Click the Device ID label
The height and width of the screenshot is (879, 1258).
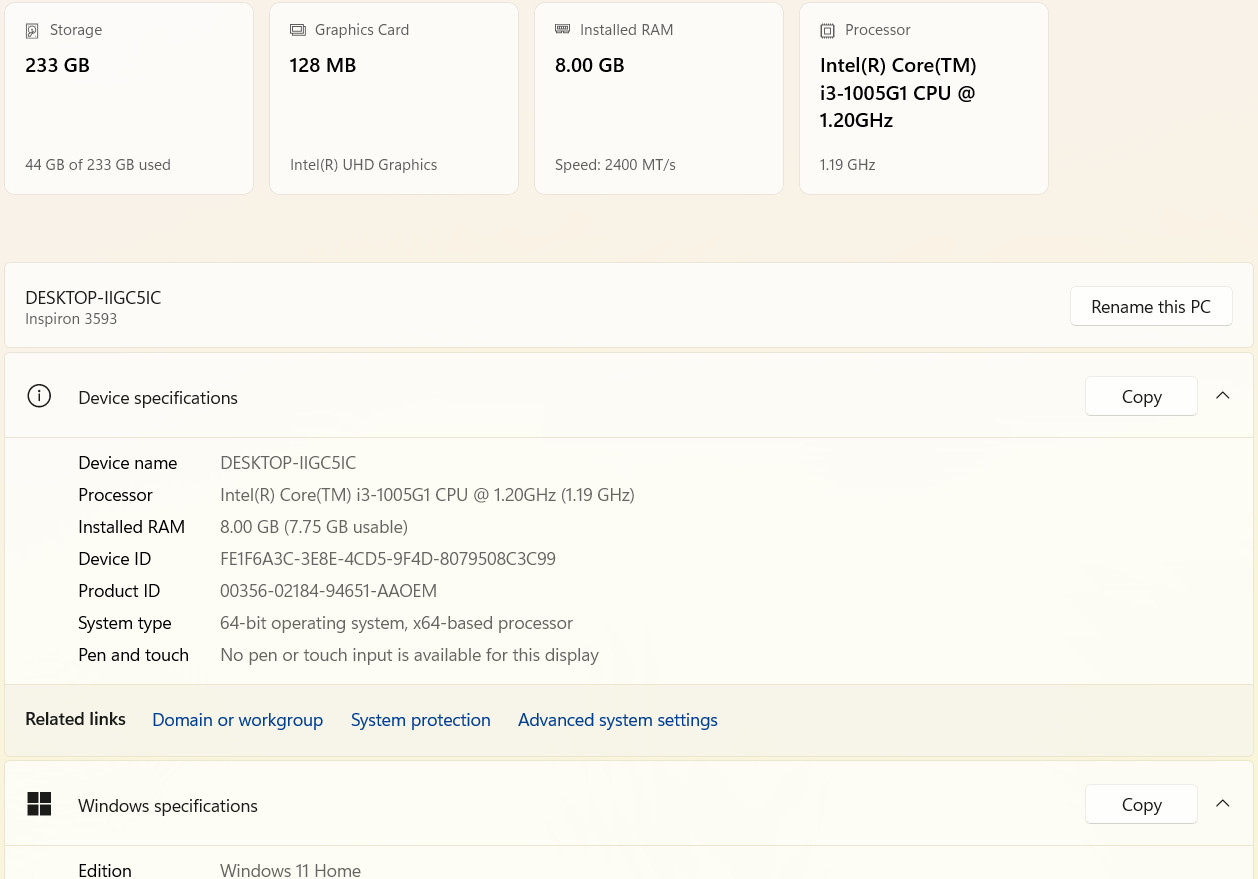pyautogui.click(x=114, y=559)
